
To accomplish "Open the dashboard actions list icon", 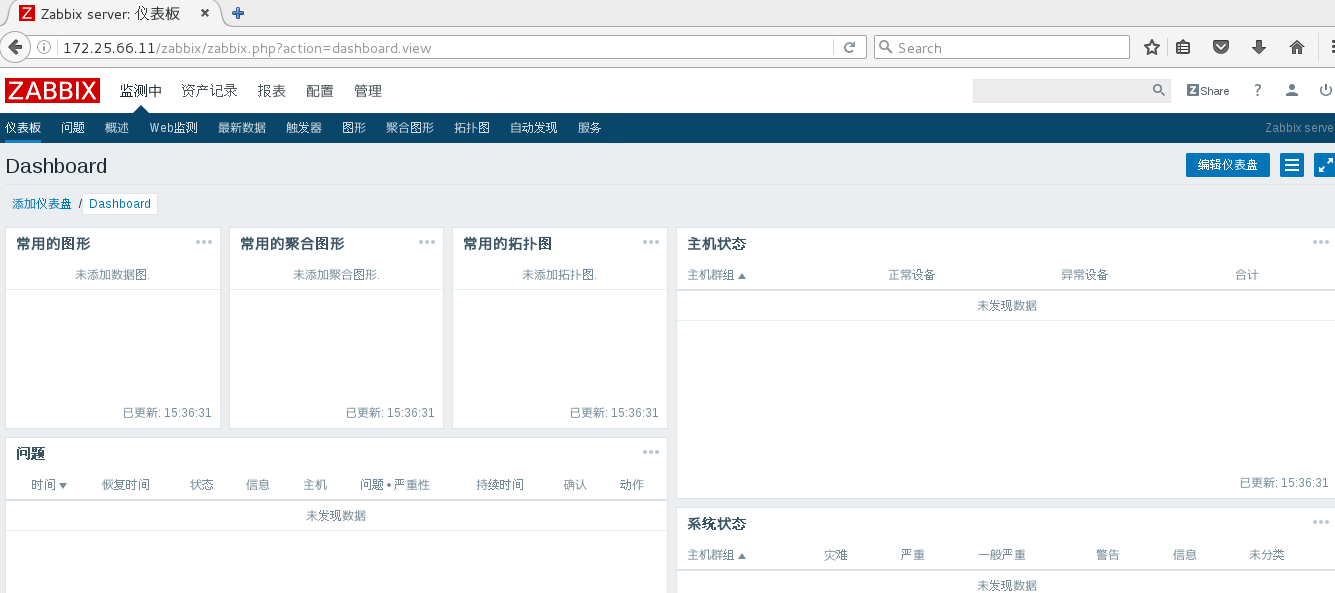I will pos(1292,165).
